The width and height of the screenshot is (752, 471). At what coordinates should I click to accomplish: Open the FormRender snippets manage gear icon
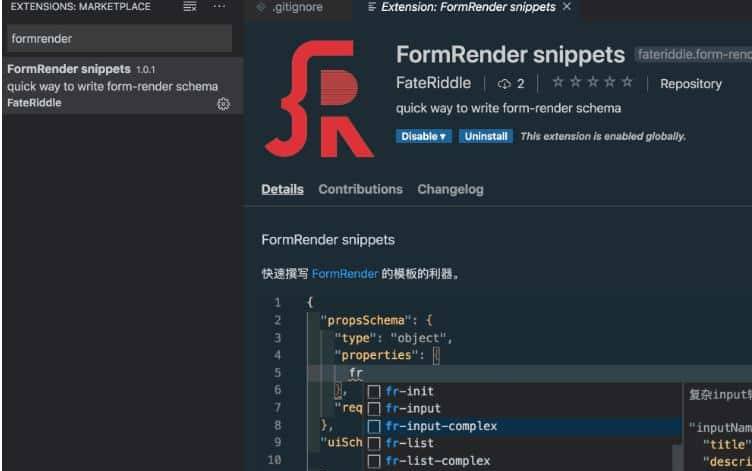[x=223, y=104]
